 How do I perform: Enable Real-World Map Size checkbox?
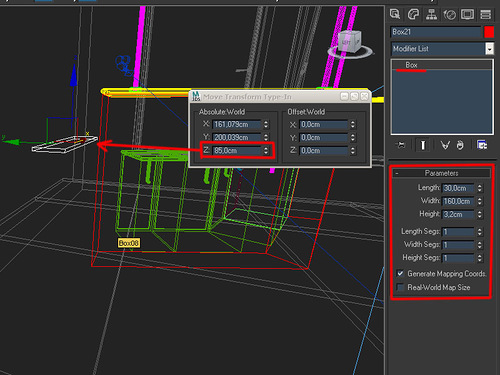click(x=400, y=287)
